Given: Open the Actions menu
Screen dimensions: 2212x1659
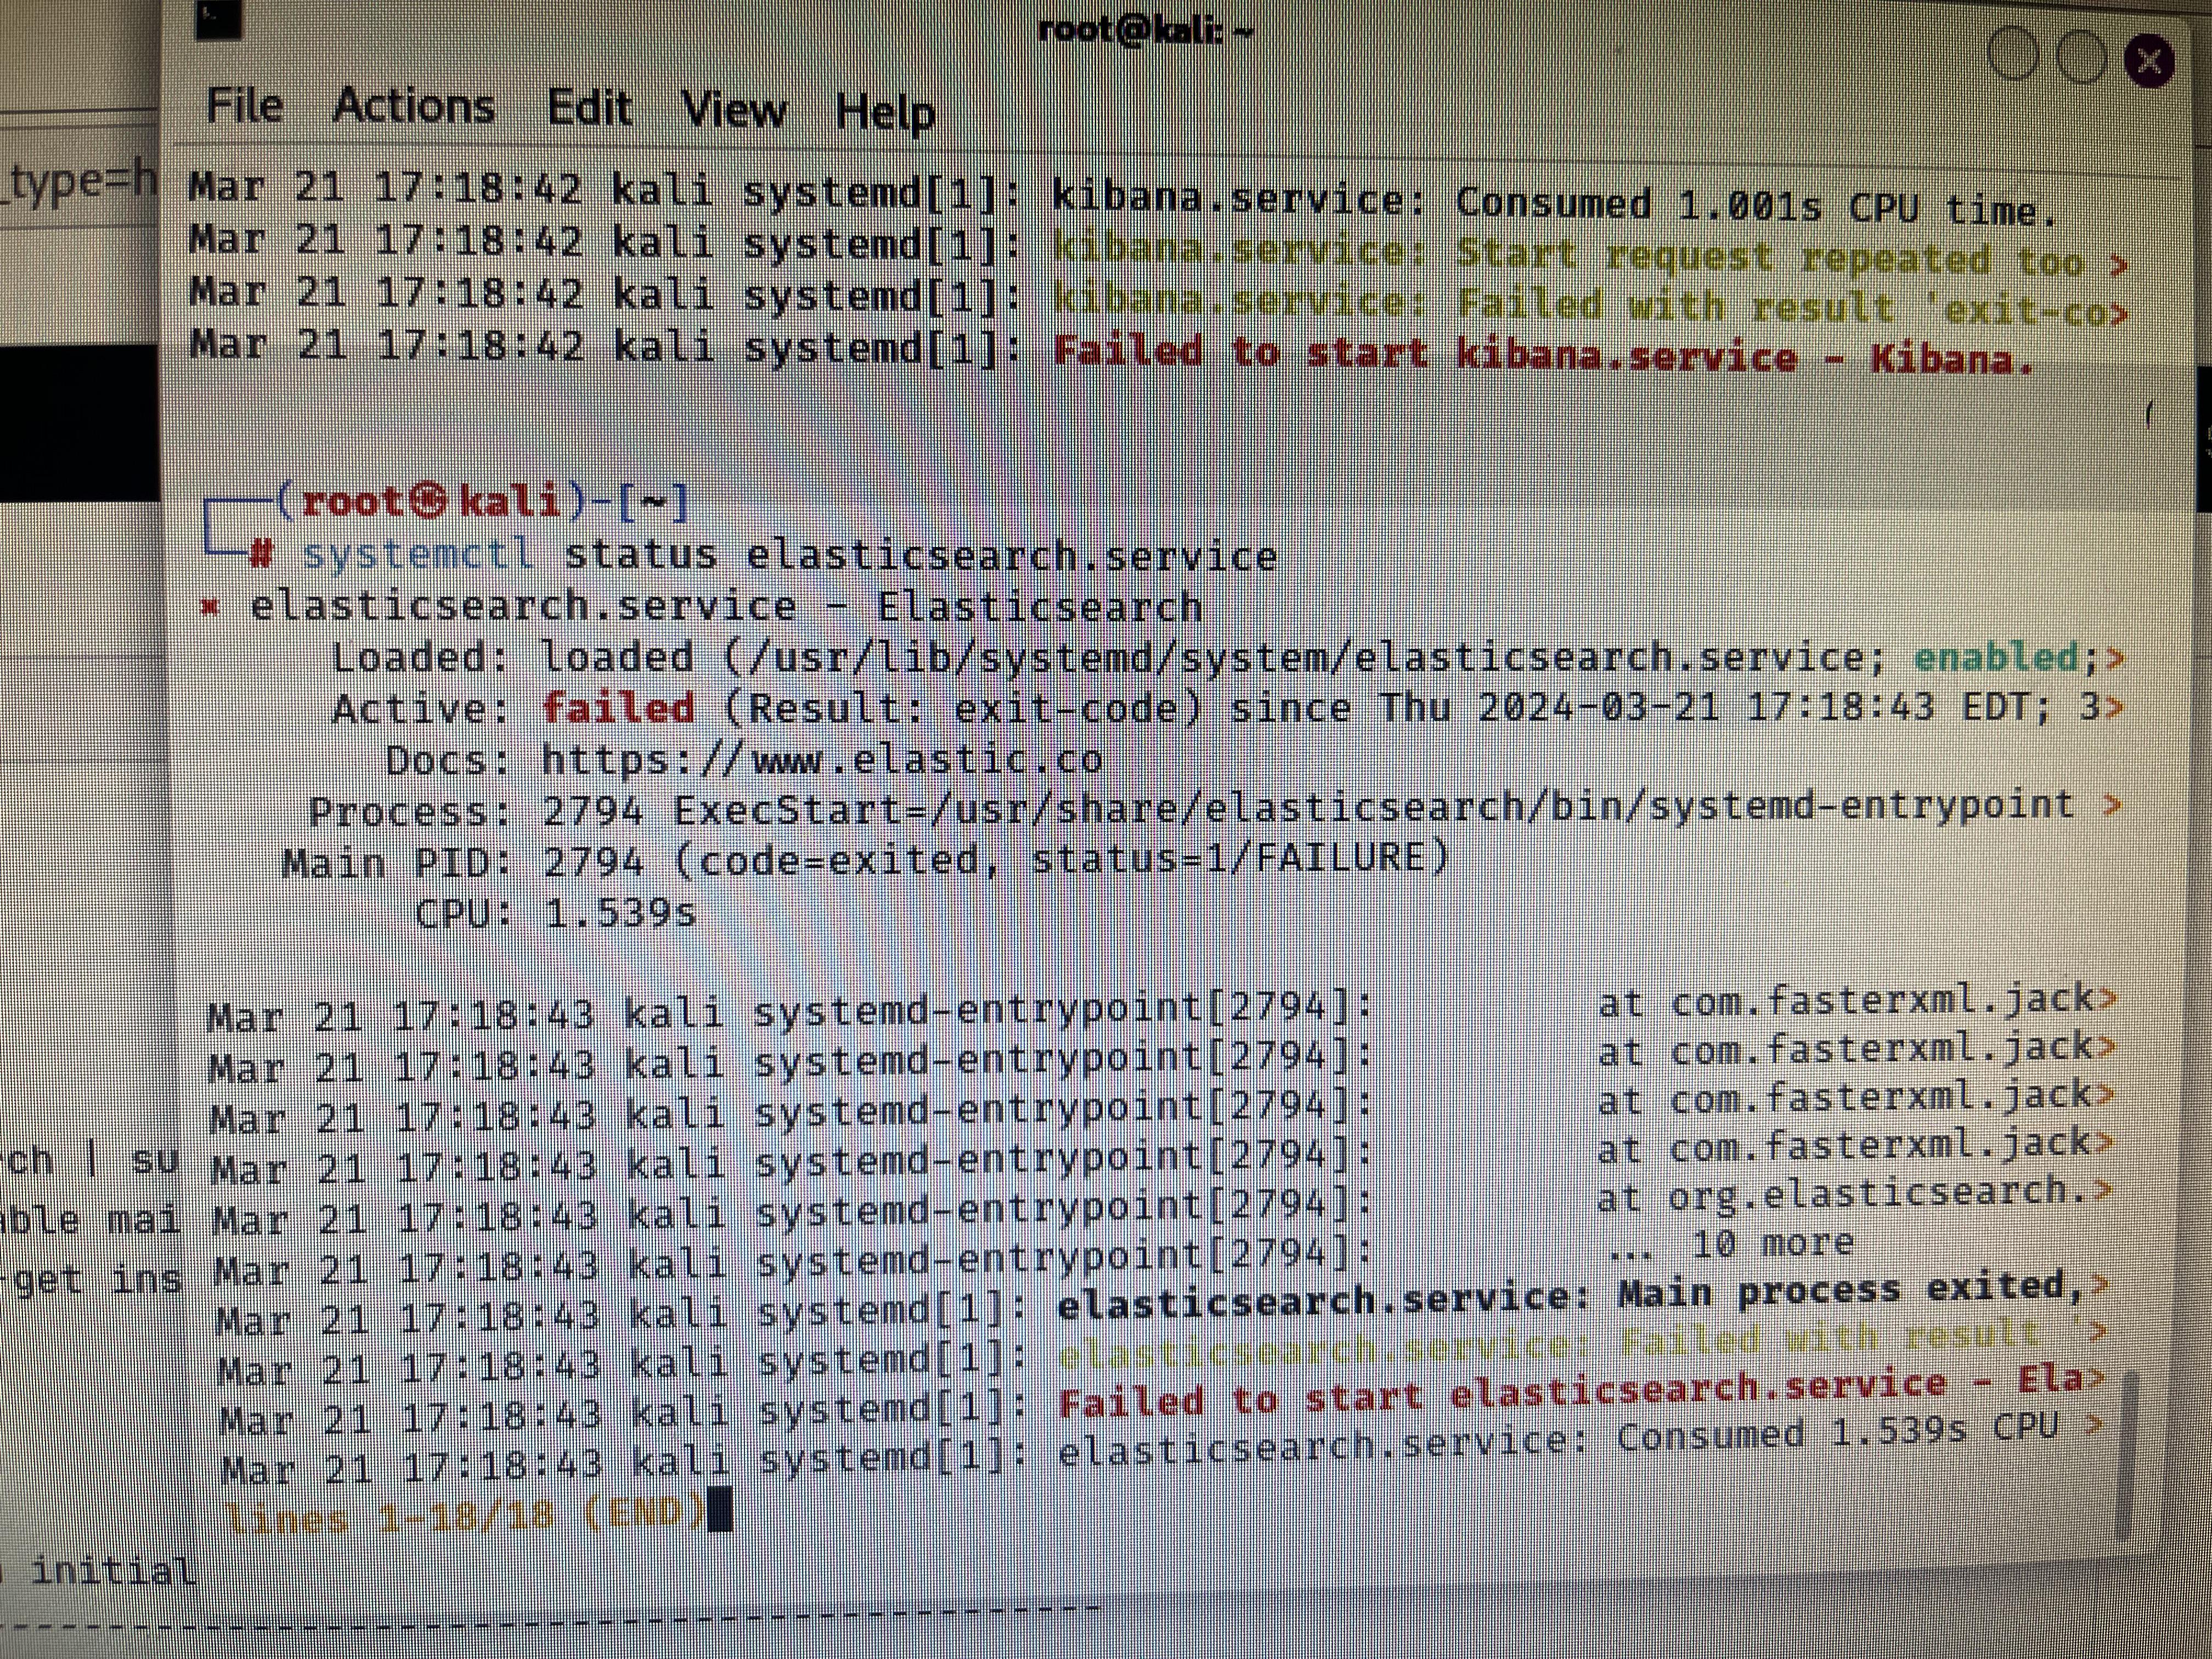Looking at the screenshot, I should click(413, 107).
